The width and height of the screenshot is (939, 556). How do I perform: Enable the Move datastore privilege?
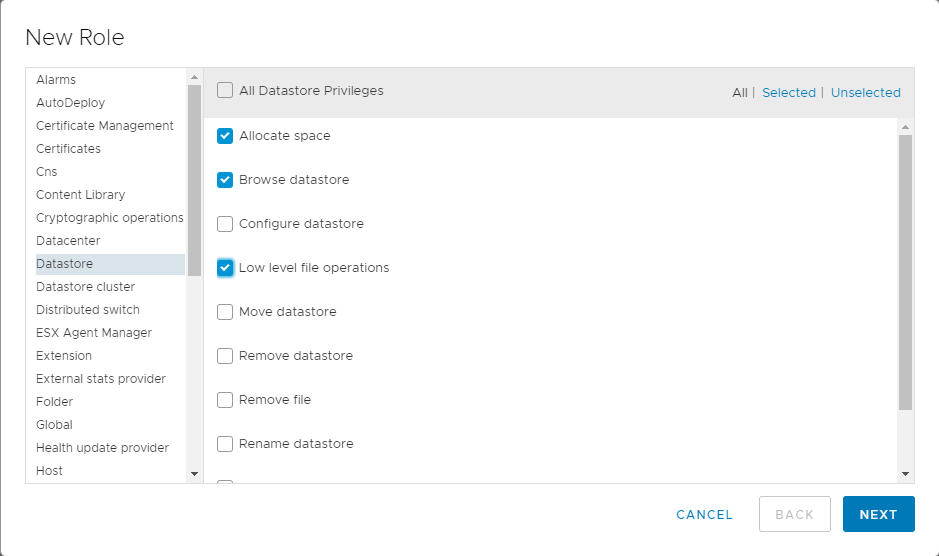click(x=225, y=312)
